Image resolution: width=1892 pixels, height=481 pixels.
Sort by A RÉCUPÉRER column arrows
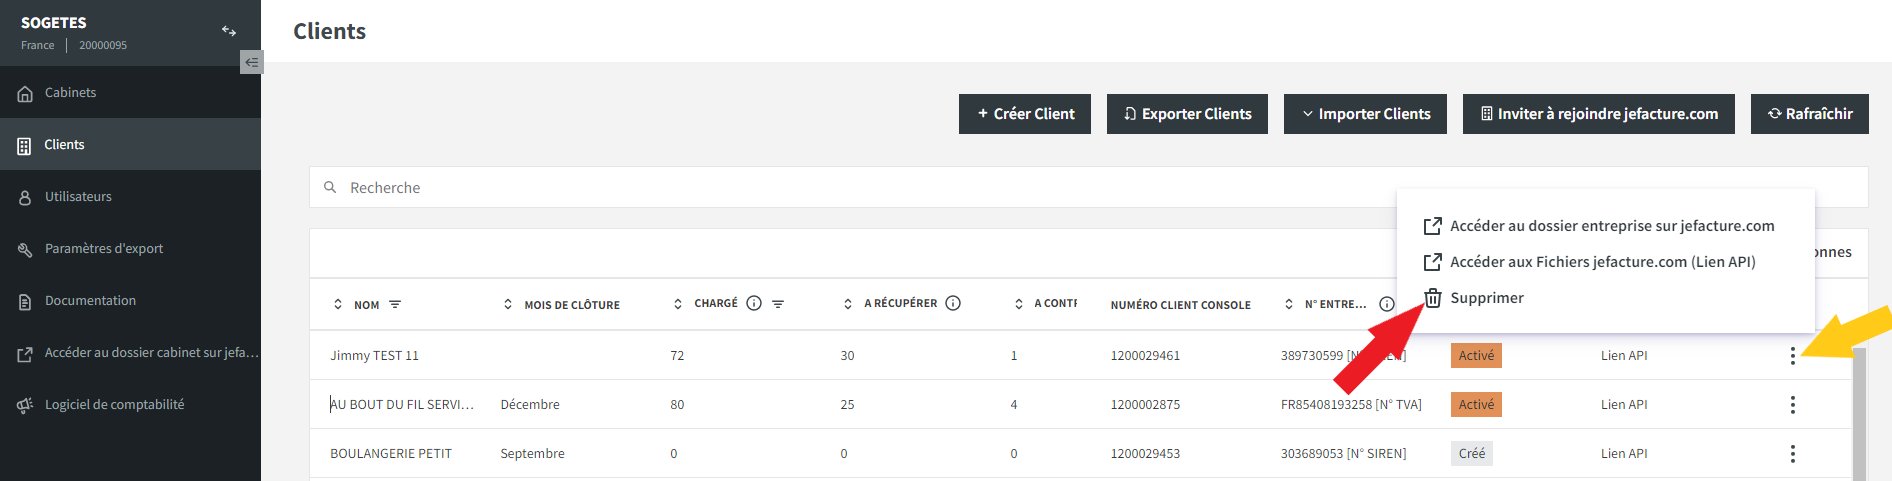tap(848, 304)
